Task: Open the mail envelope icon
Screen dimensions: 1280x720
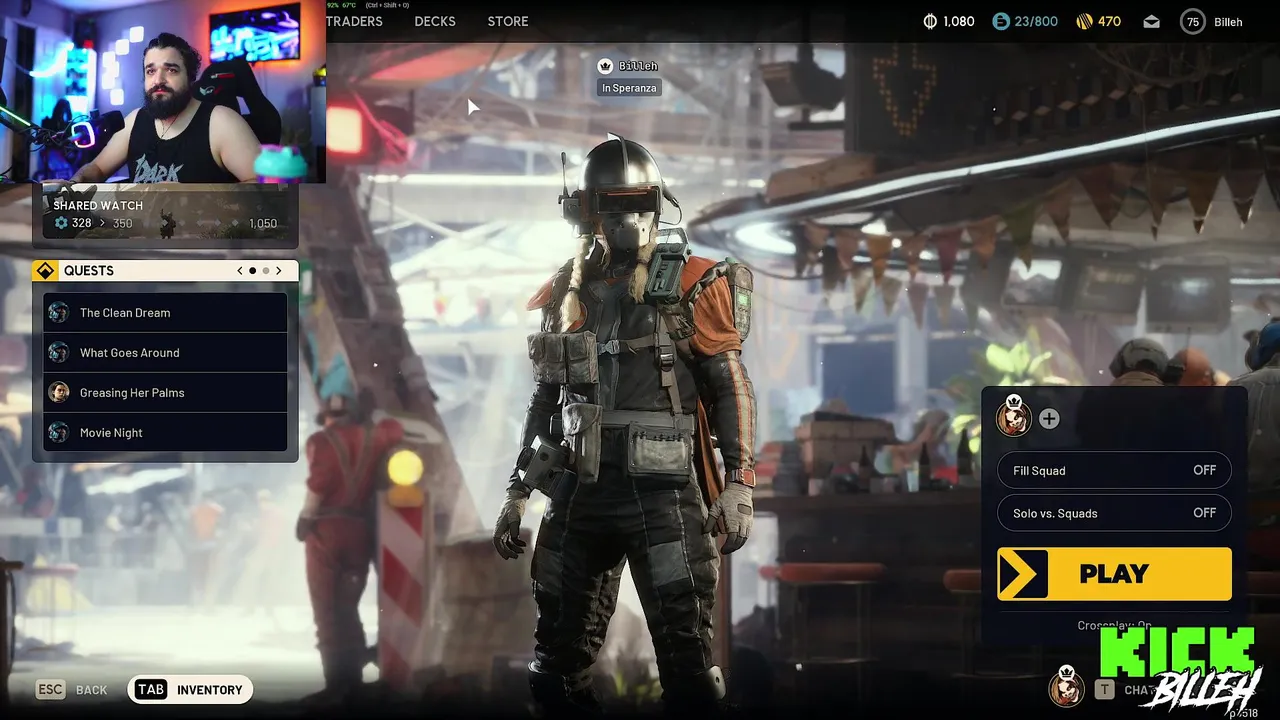Action: [1152, 21]
